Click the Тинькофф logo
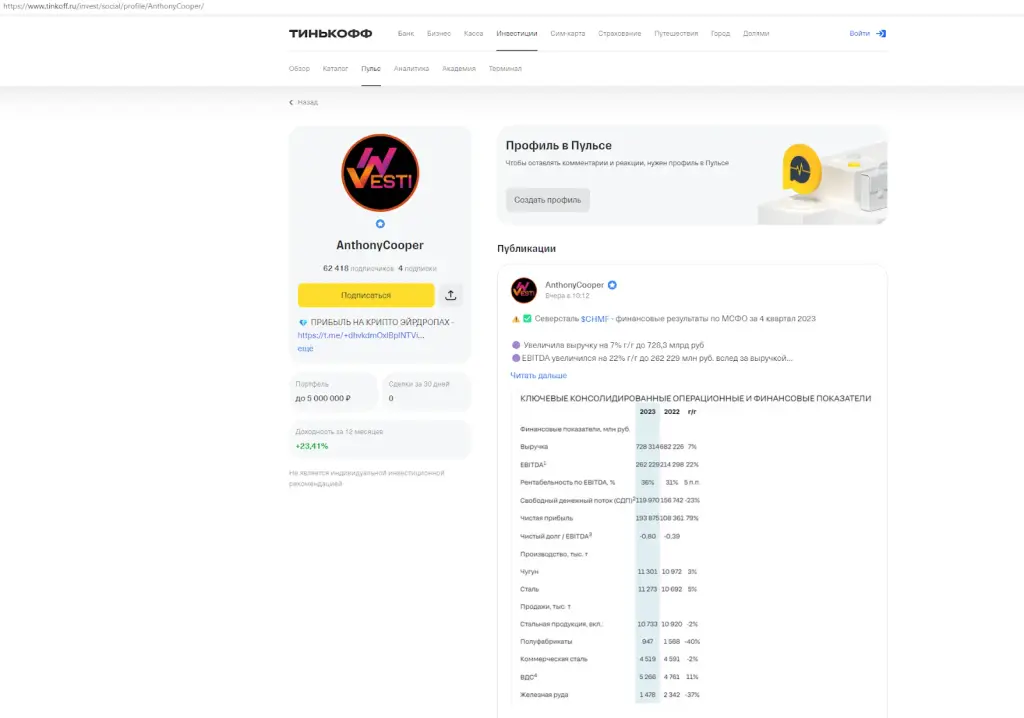Viewport: 1024px width, 718px height. 330,33
